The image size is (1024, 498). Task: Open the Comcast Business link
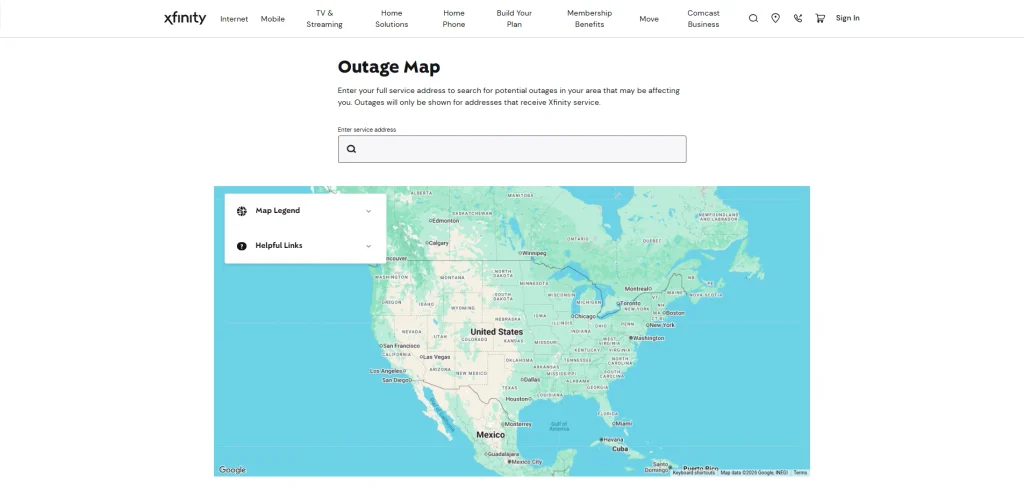pos(703,19)
